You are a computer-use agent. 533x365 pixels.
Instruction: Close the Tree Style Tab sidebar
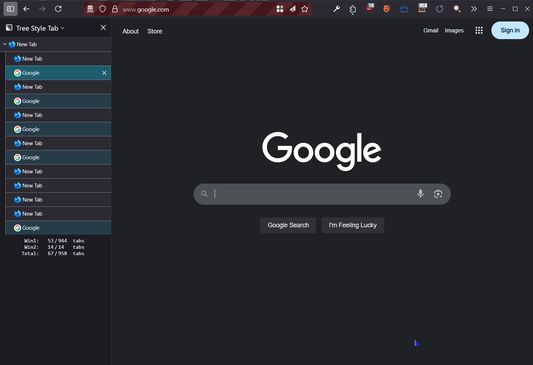(x=103, y=28)
